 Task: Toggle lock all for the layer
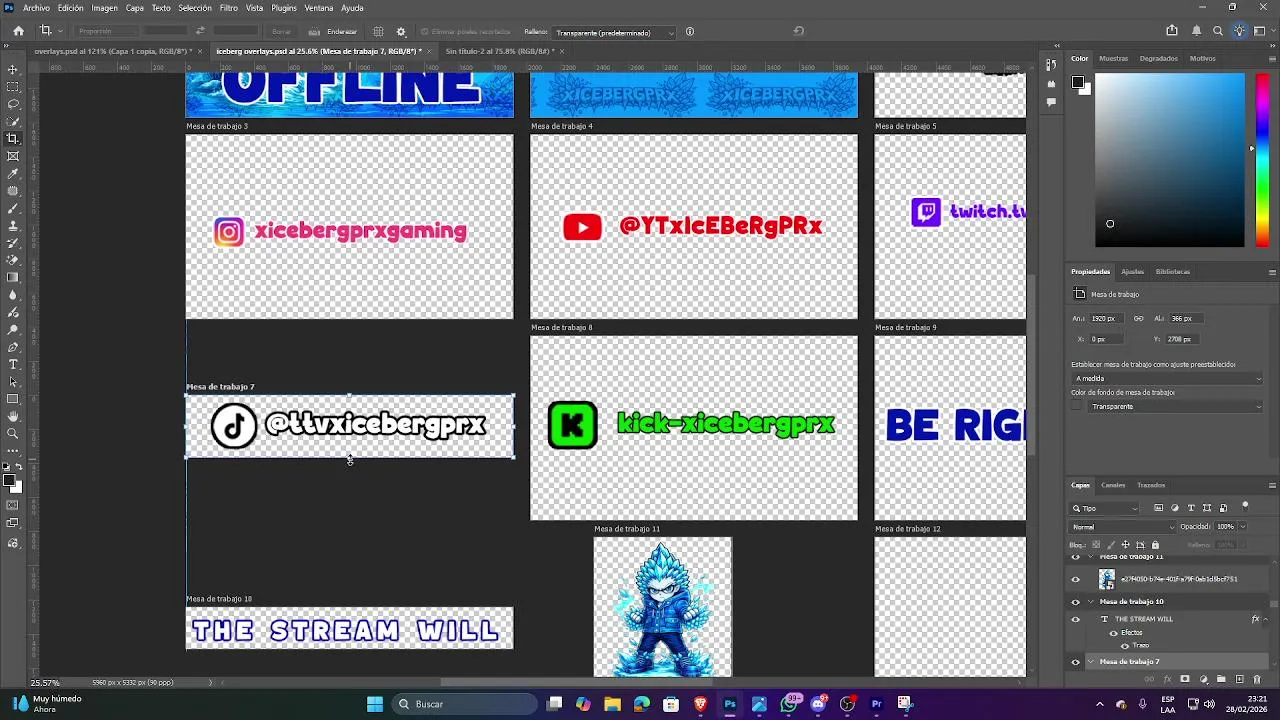1155,545
